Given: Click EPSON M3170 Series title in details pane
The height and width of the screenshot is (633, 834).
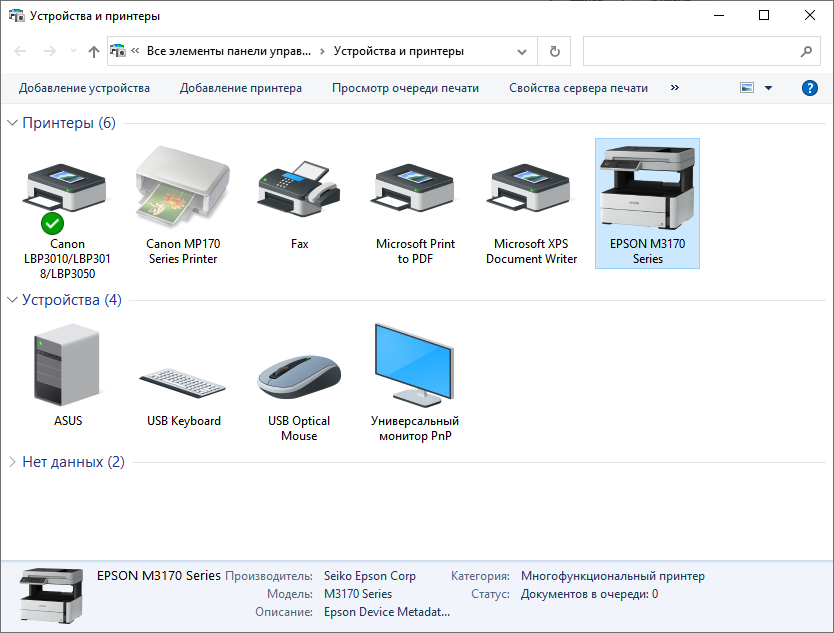Looking at the screenshot, I should [x=159, y=576].
